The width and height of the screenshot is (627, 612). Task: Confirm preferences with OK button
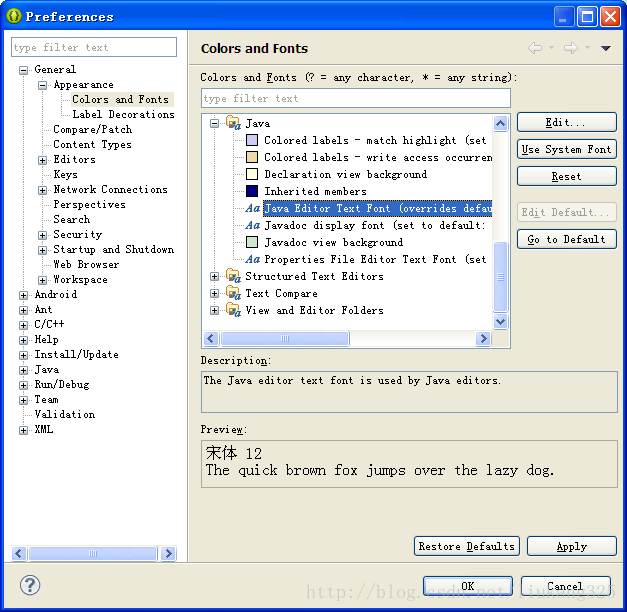(x=468, y=586)
